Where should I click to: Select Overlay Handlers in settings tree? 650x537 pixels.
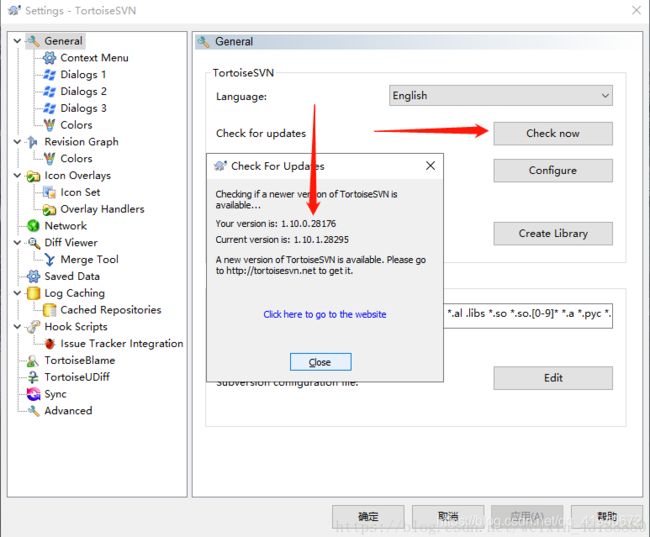click(x=102, y=209)
